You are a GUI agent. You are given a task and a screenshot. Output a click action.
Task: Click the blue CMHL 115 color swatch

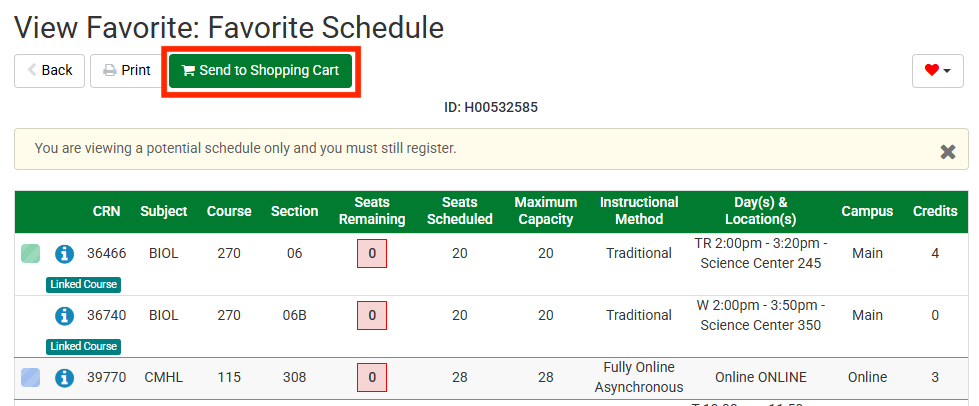31,378
